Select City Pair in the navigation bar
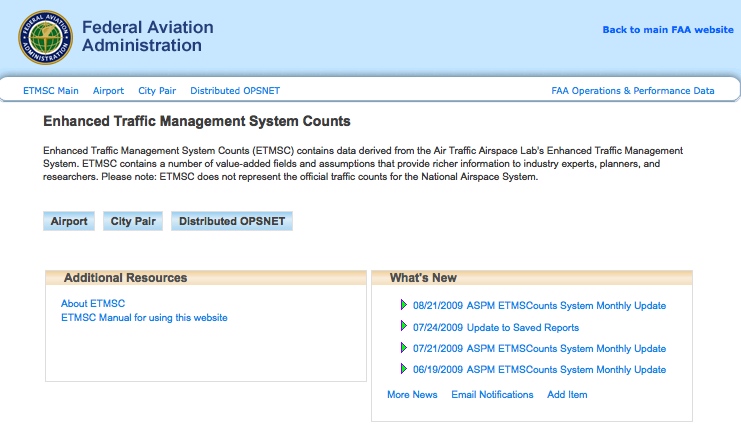The height and width of the screenshot is (441, 741). pyautogui.click(x=157, y=91)
